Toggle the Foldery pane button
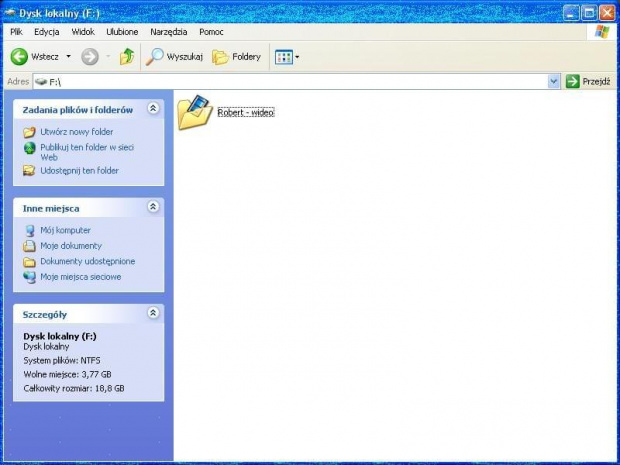Image resolution: width=620 pixels, height=465 pixels. point(237,57)
